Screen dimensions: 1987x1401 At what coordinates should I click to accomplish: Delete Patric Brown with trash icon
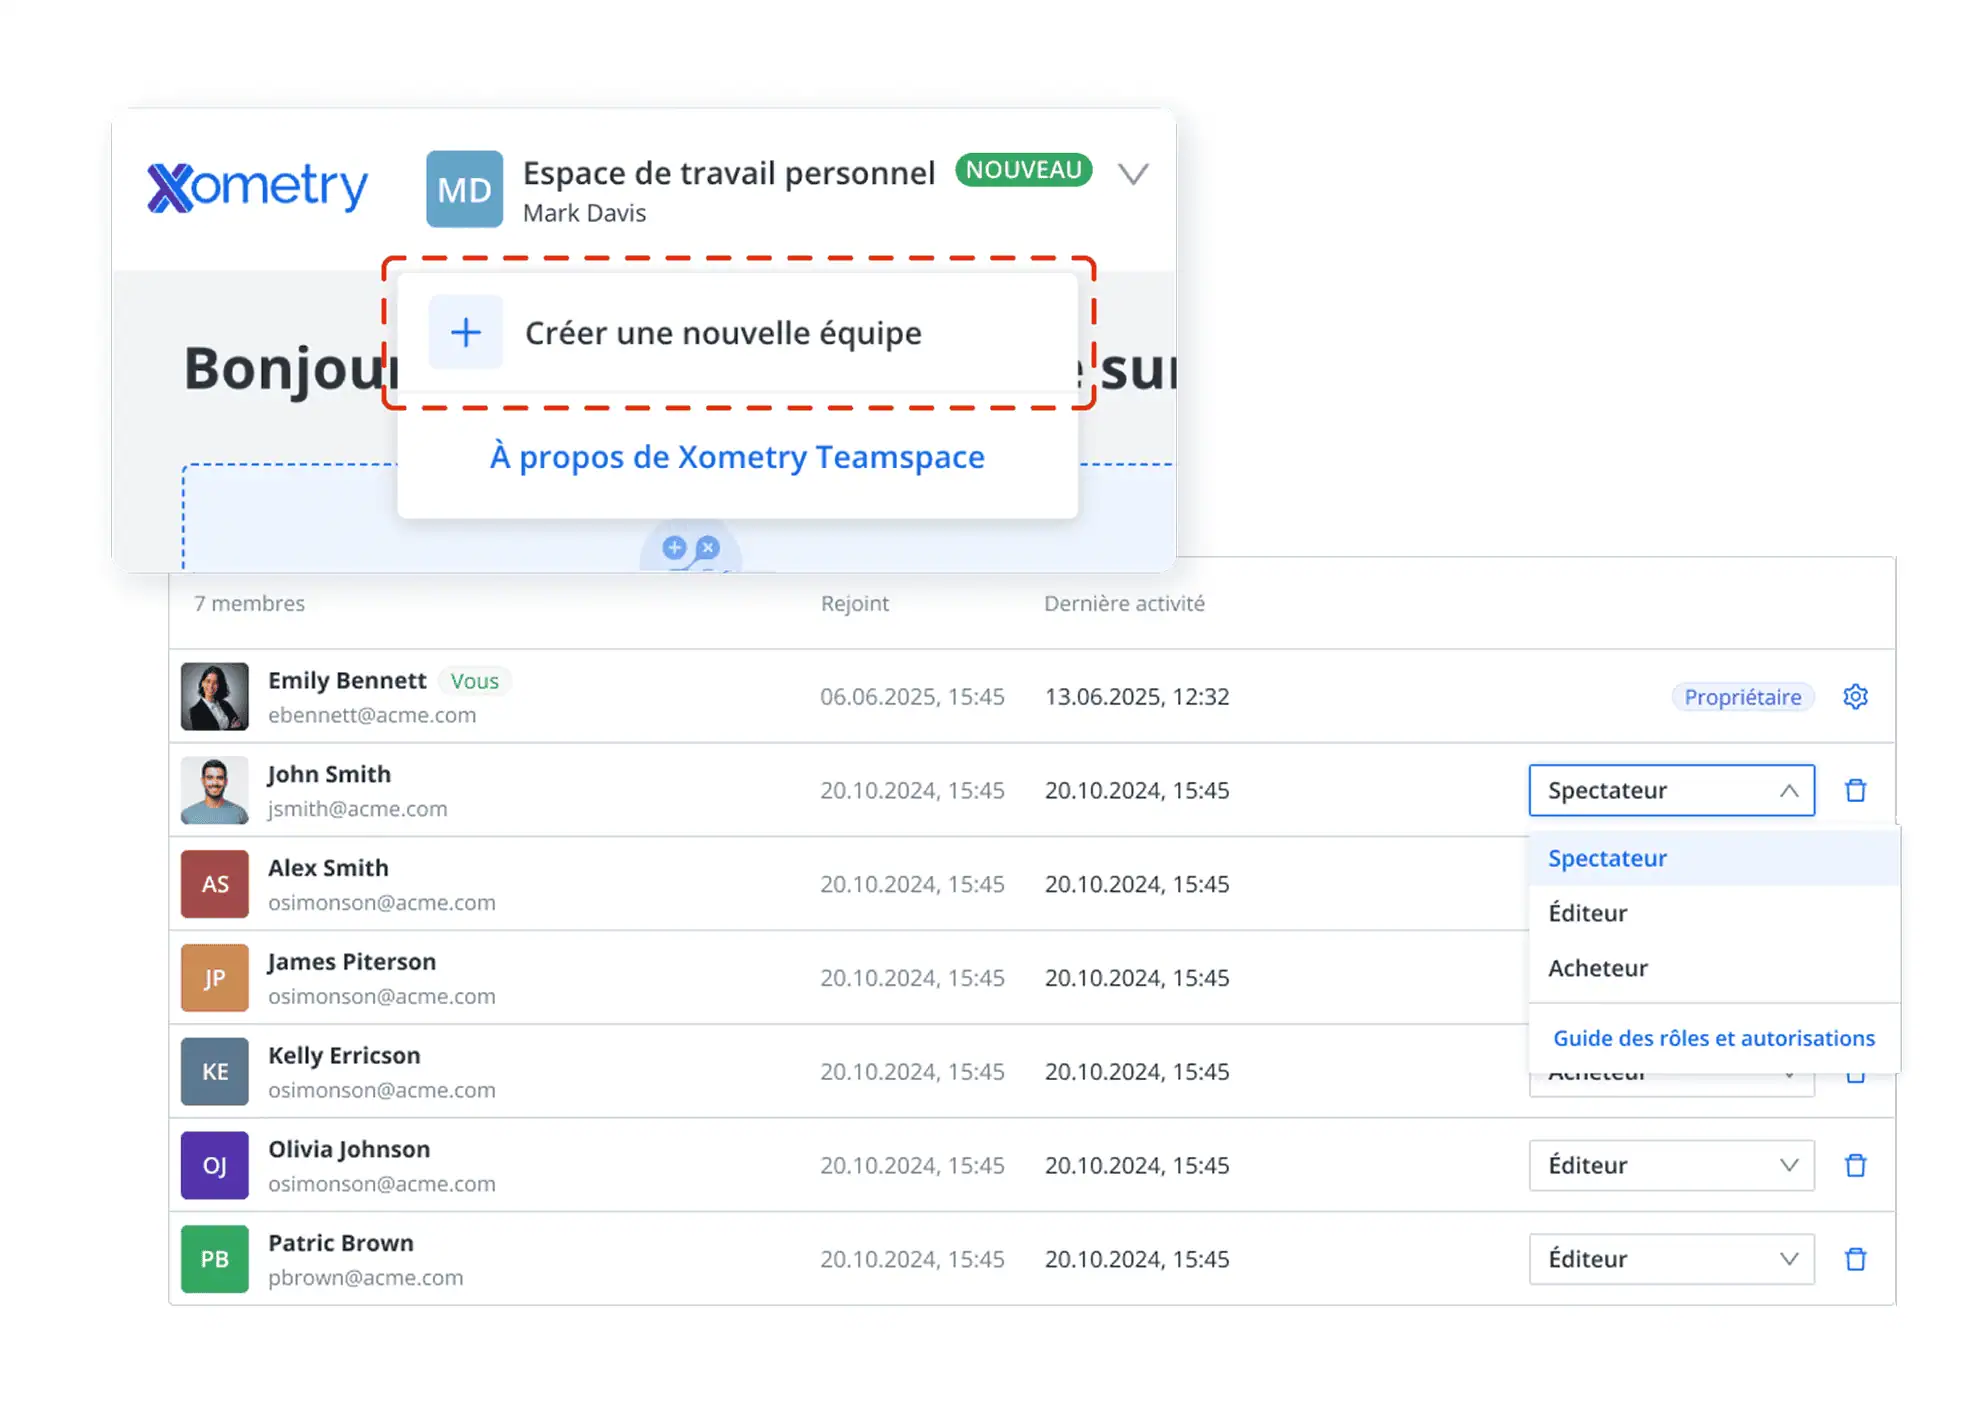point(1855,1259)
